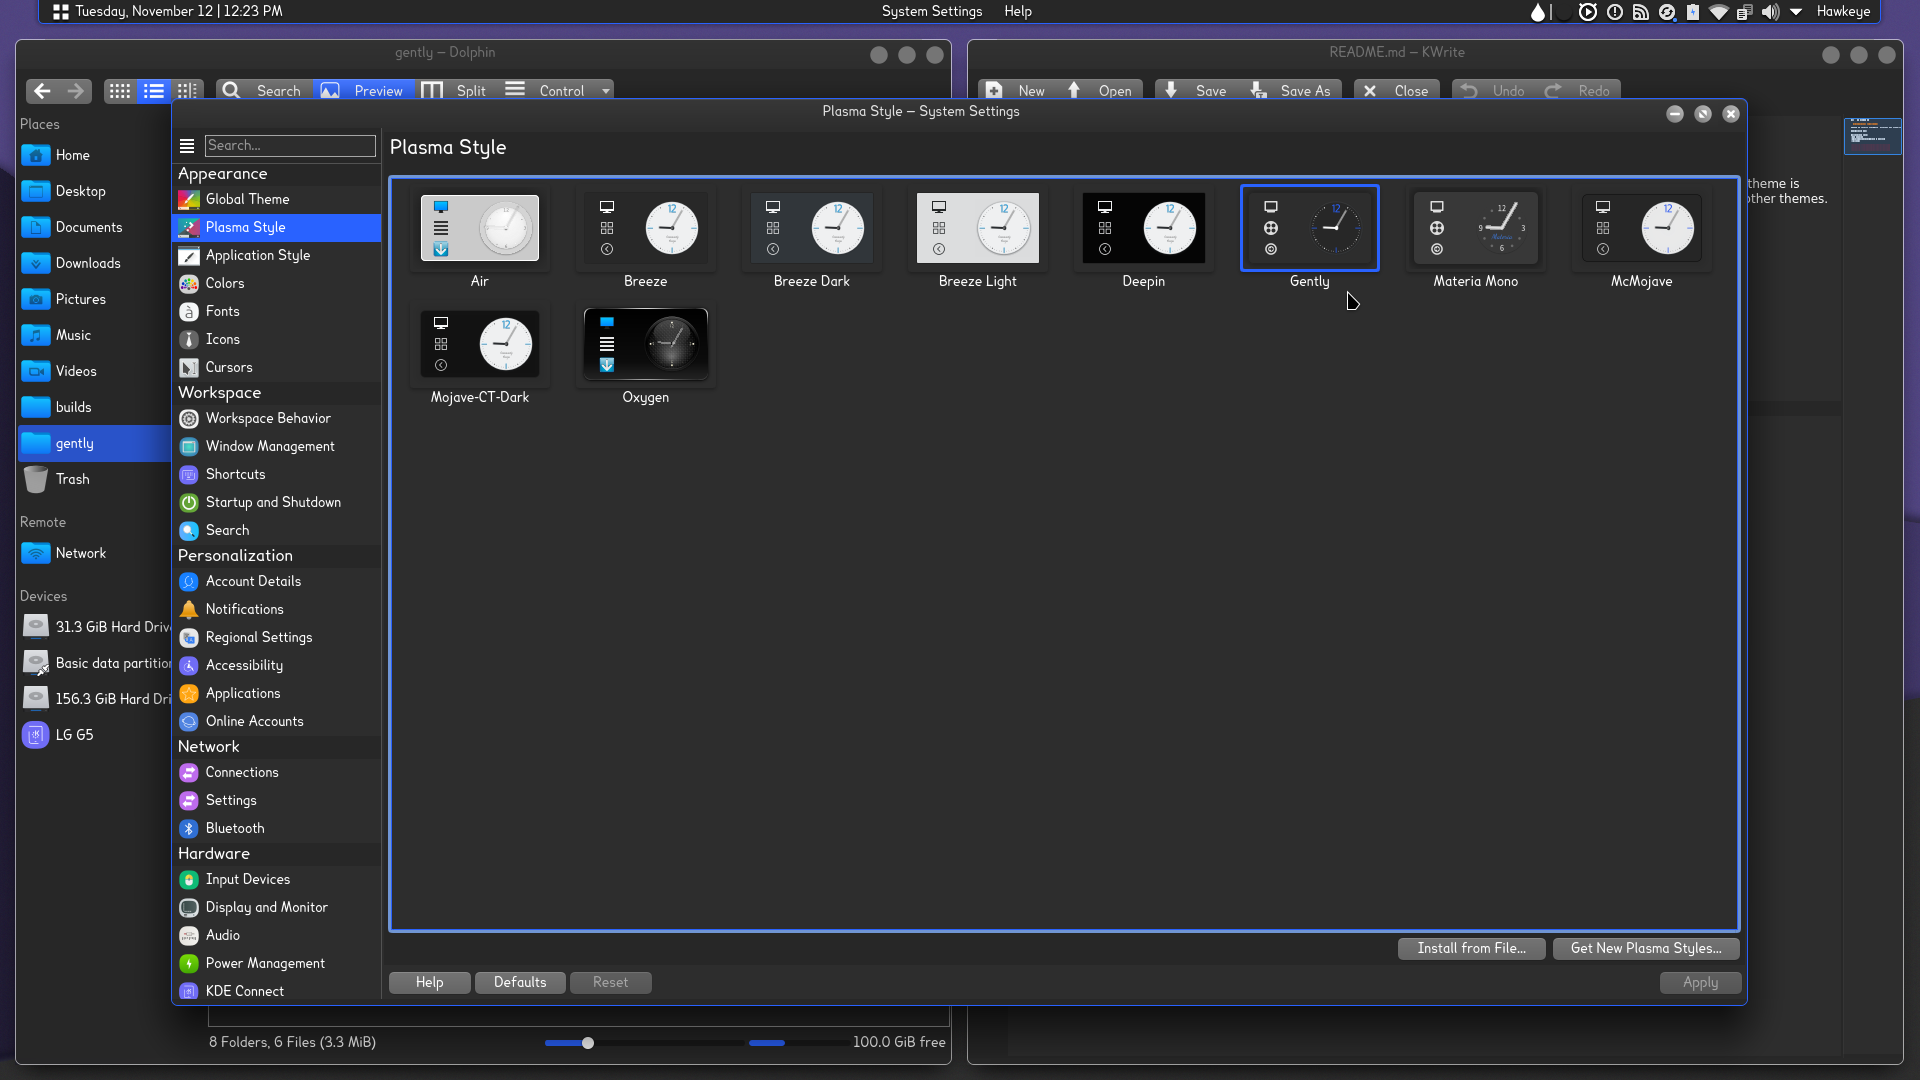Select the Air plasma style thumbnail
Screen dimensions: 1920x1080
[480, 228]
